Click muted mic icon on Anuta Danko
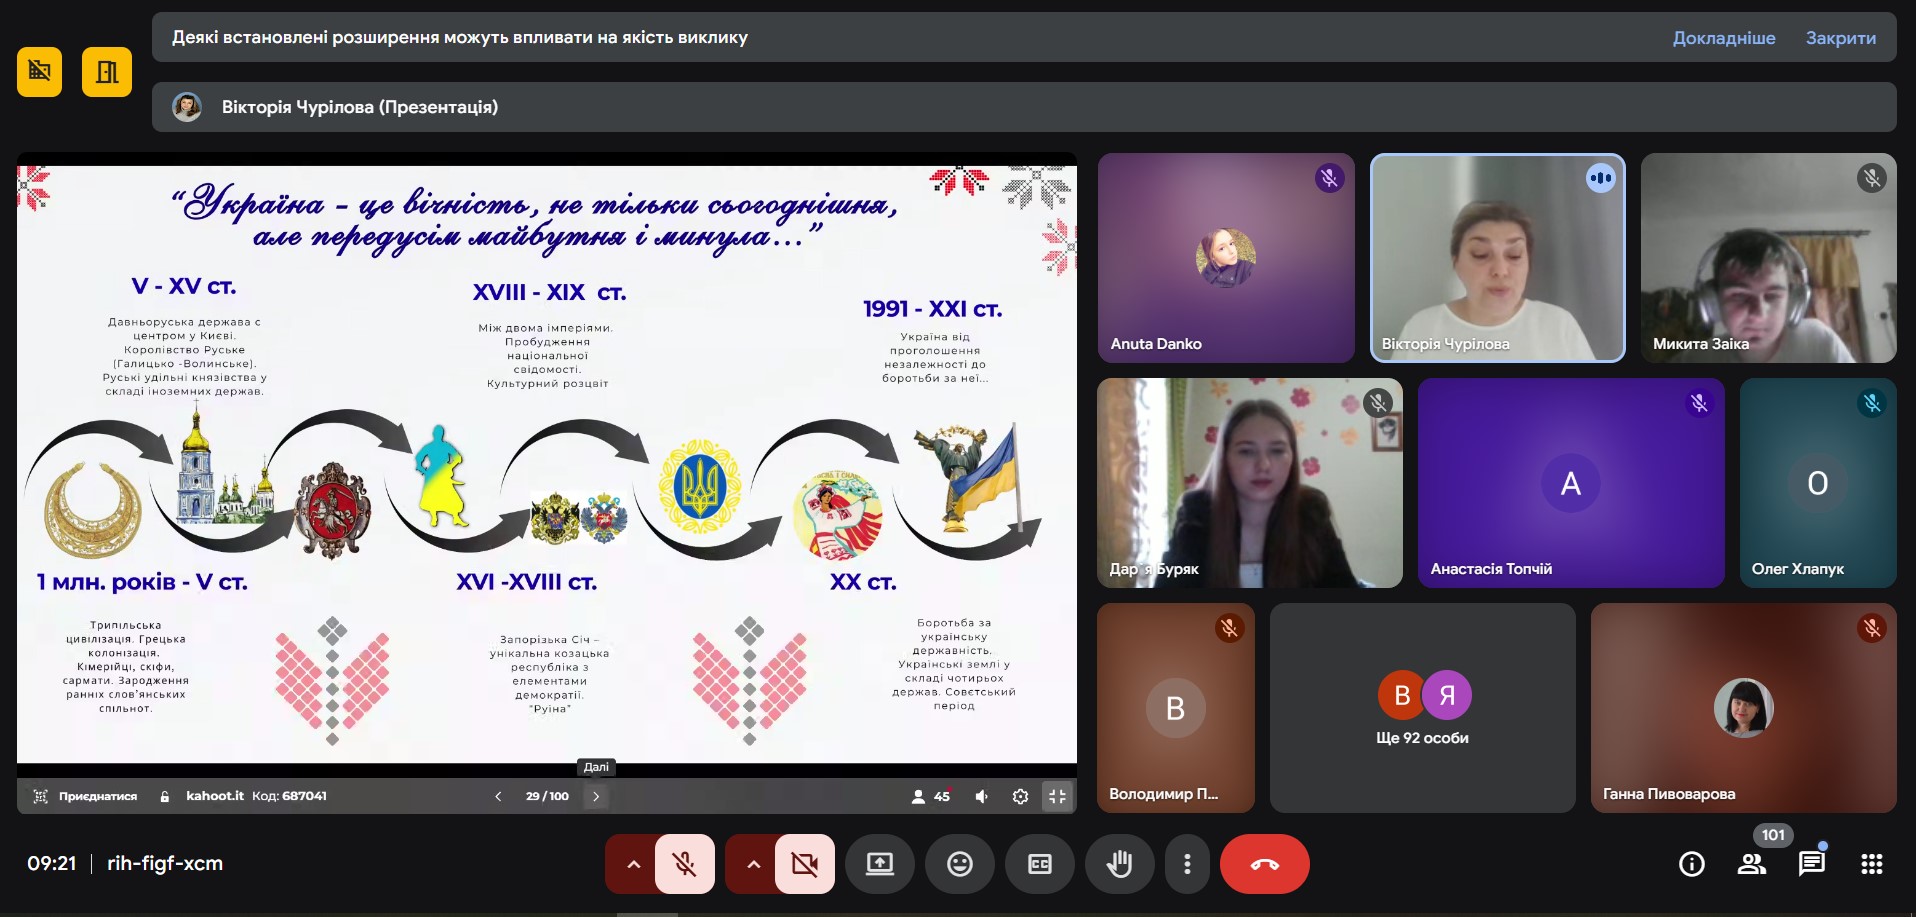1916x917 pixels. tap(1329, 179)
